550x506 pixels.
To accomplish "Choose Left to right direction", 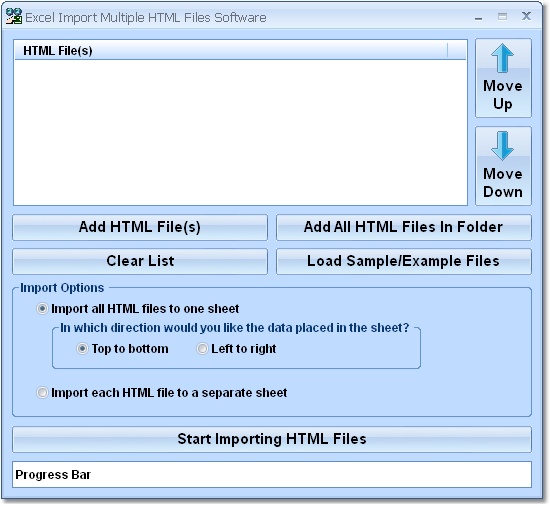I will click(202, 349).
